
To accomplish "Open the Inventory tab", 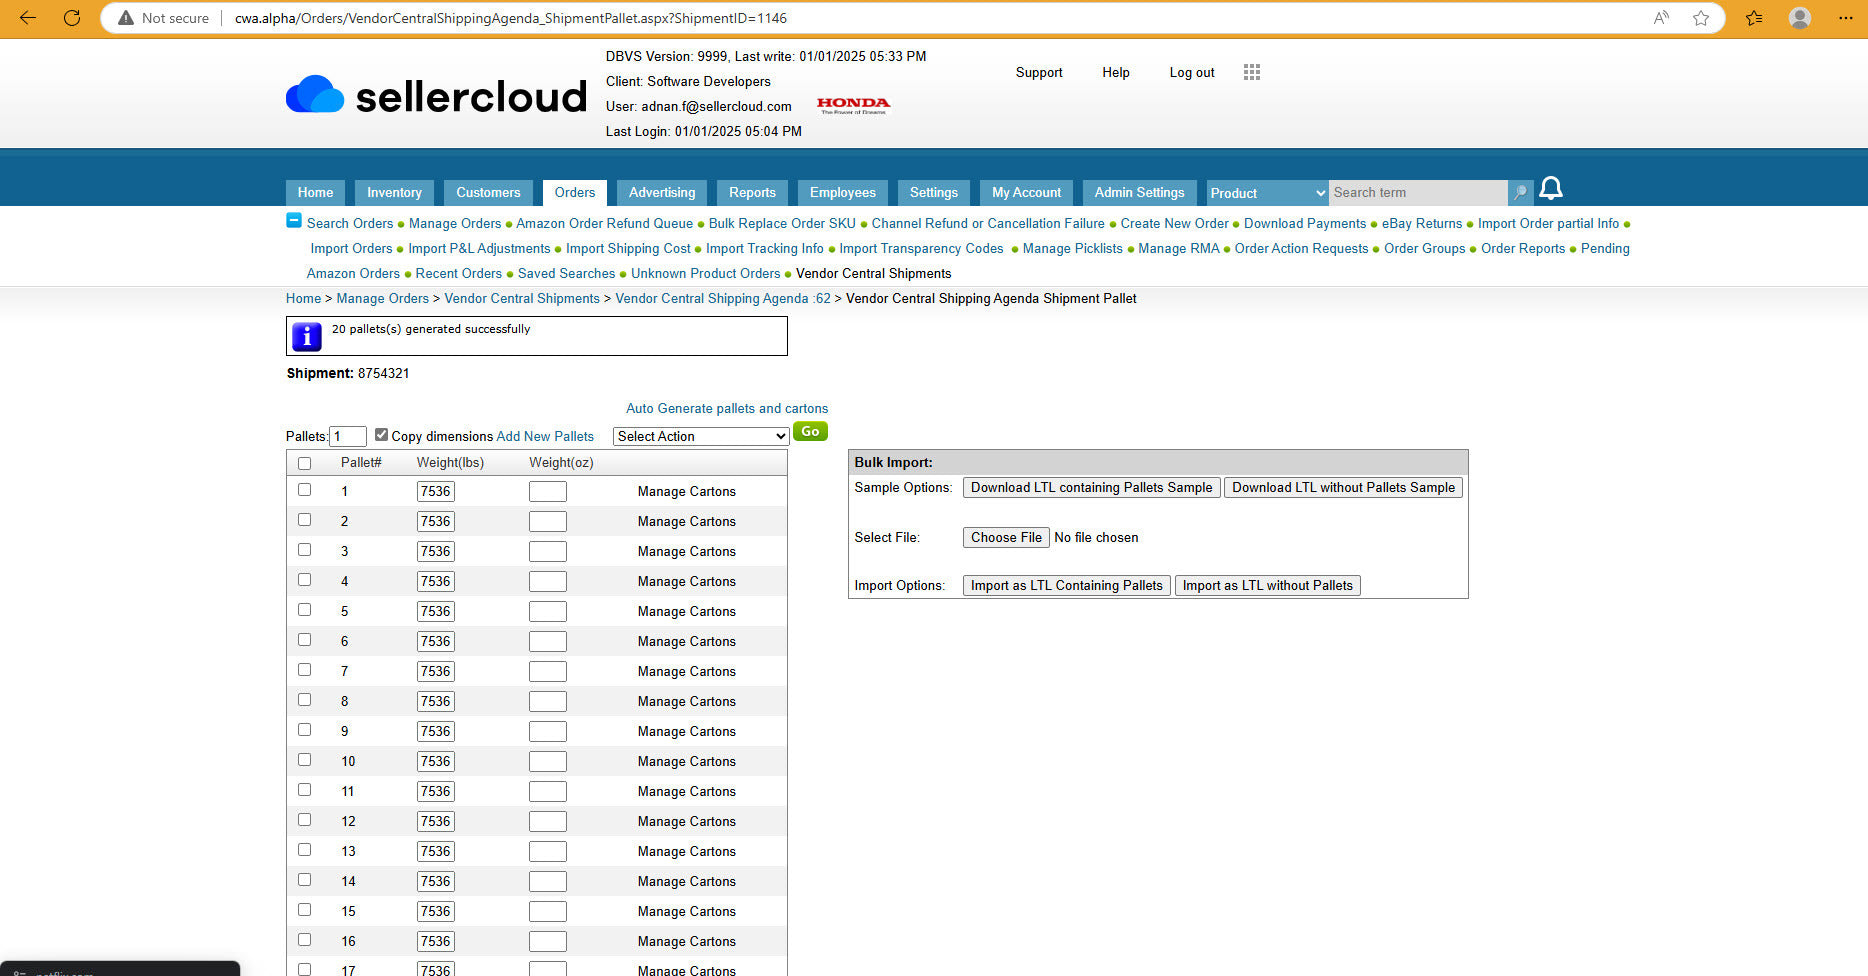I will (394, 193).
